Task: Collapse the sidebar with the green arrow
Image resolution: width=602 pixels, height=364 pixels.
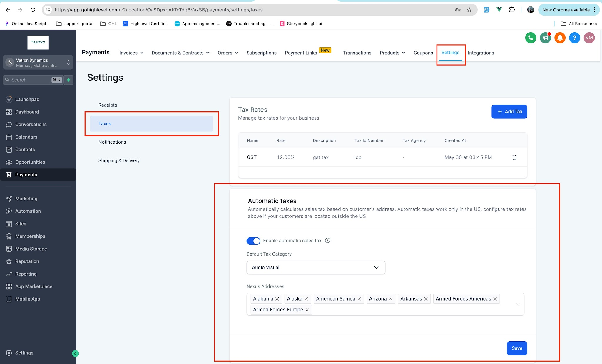Action: point(76,353)
